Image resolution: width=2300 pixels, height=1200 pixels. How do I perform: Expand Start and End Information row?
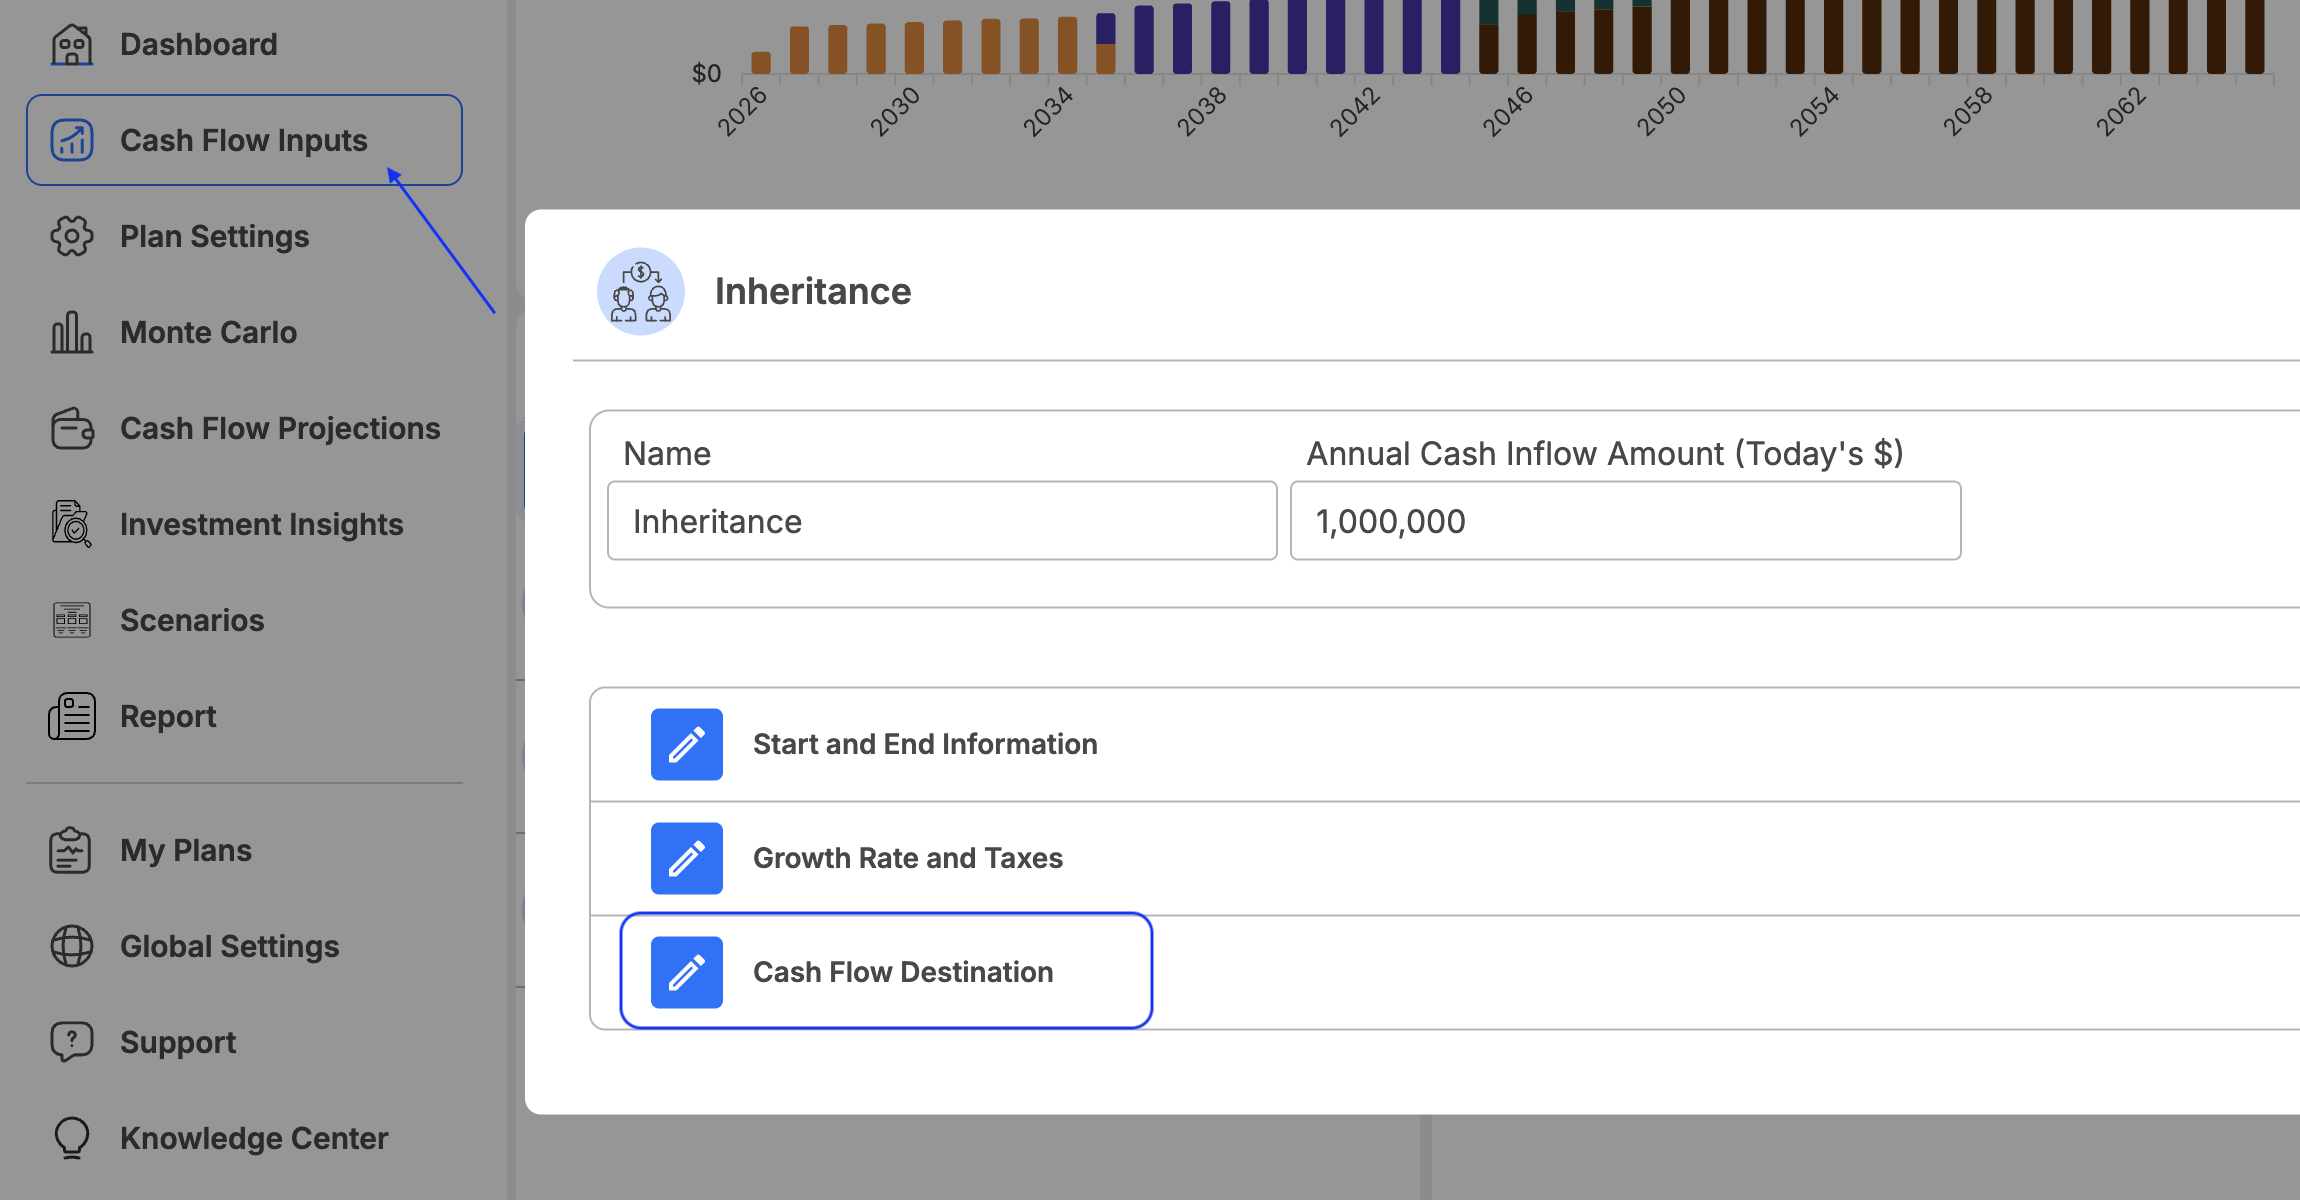pos(1445,744)
